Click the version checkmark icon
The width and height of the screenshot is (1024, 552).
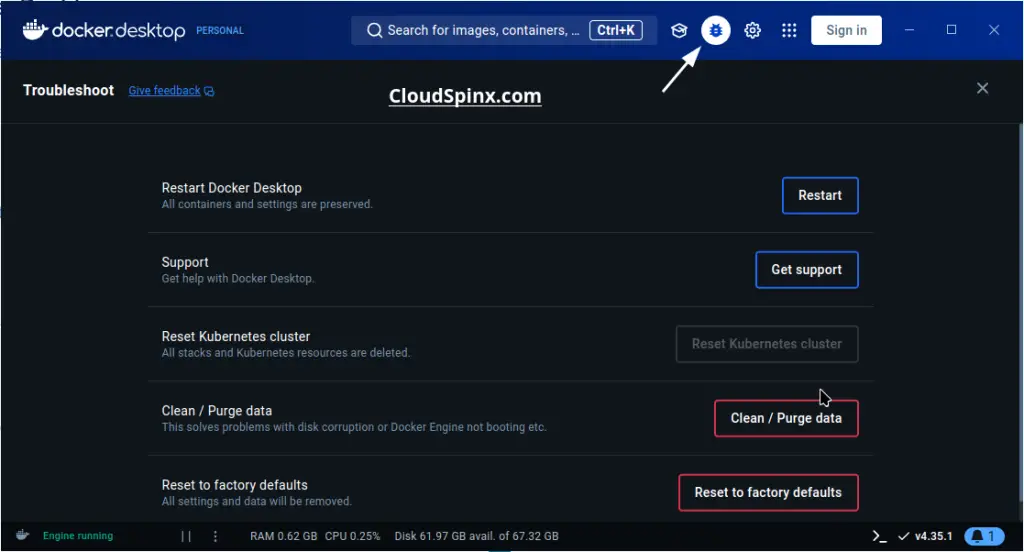[x=904, y=536]
